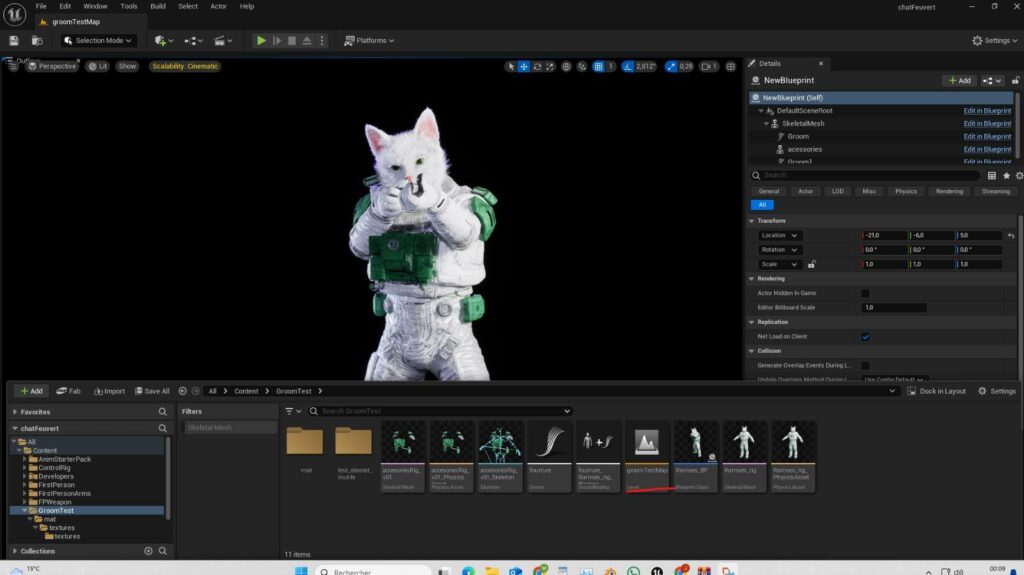1024x575 pixels.
Task: Toggle Actor Hidden In Game checkbox
Action: click(865, 293)
